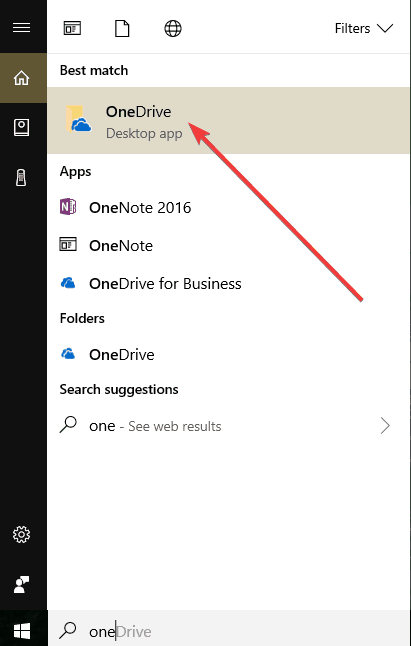Click the OneDrive for Business cloud icon
The width and height of the screenshot is (411, 646).
coord(68,283)
